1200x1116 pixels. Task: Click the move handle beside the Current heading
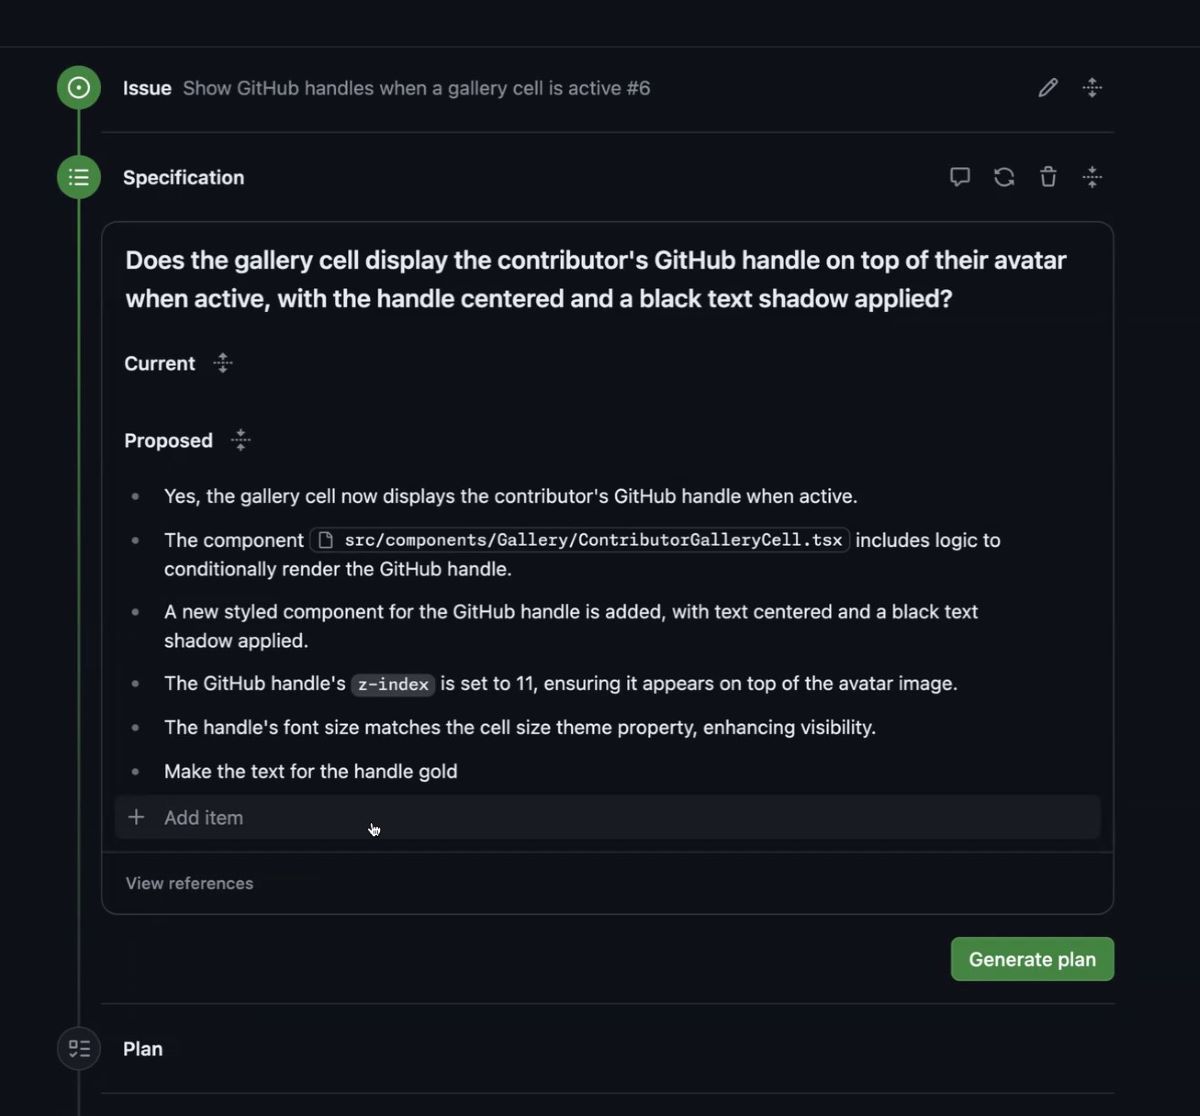tap(223, 363)
